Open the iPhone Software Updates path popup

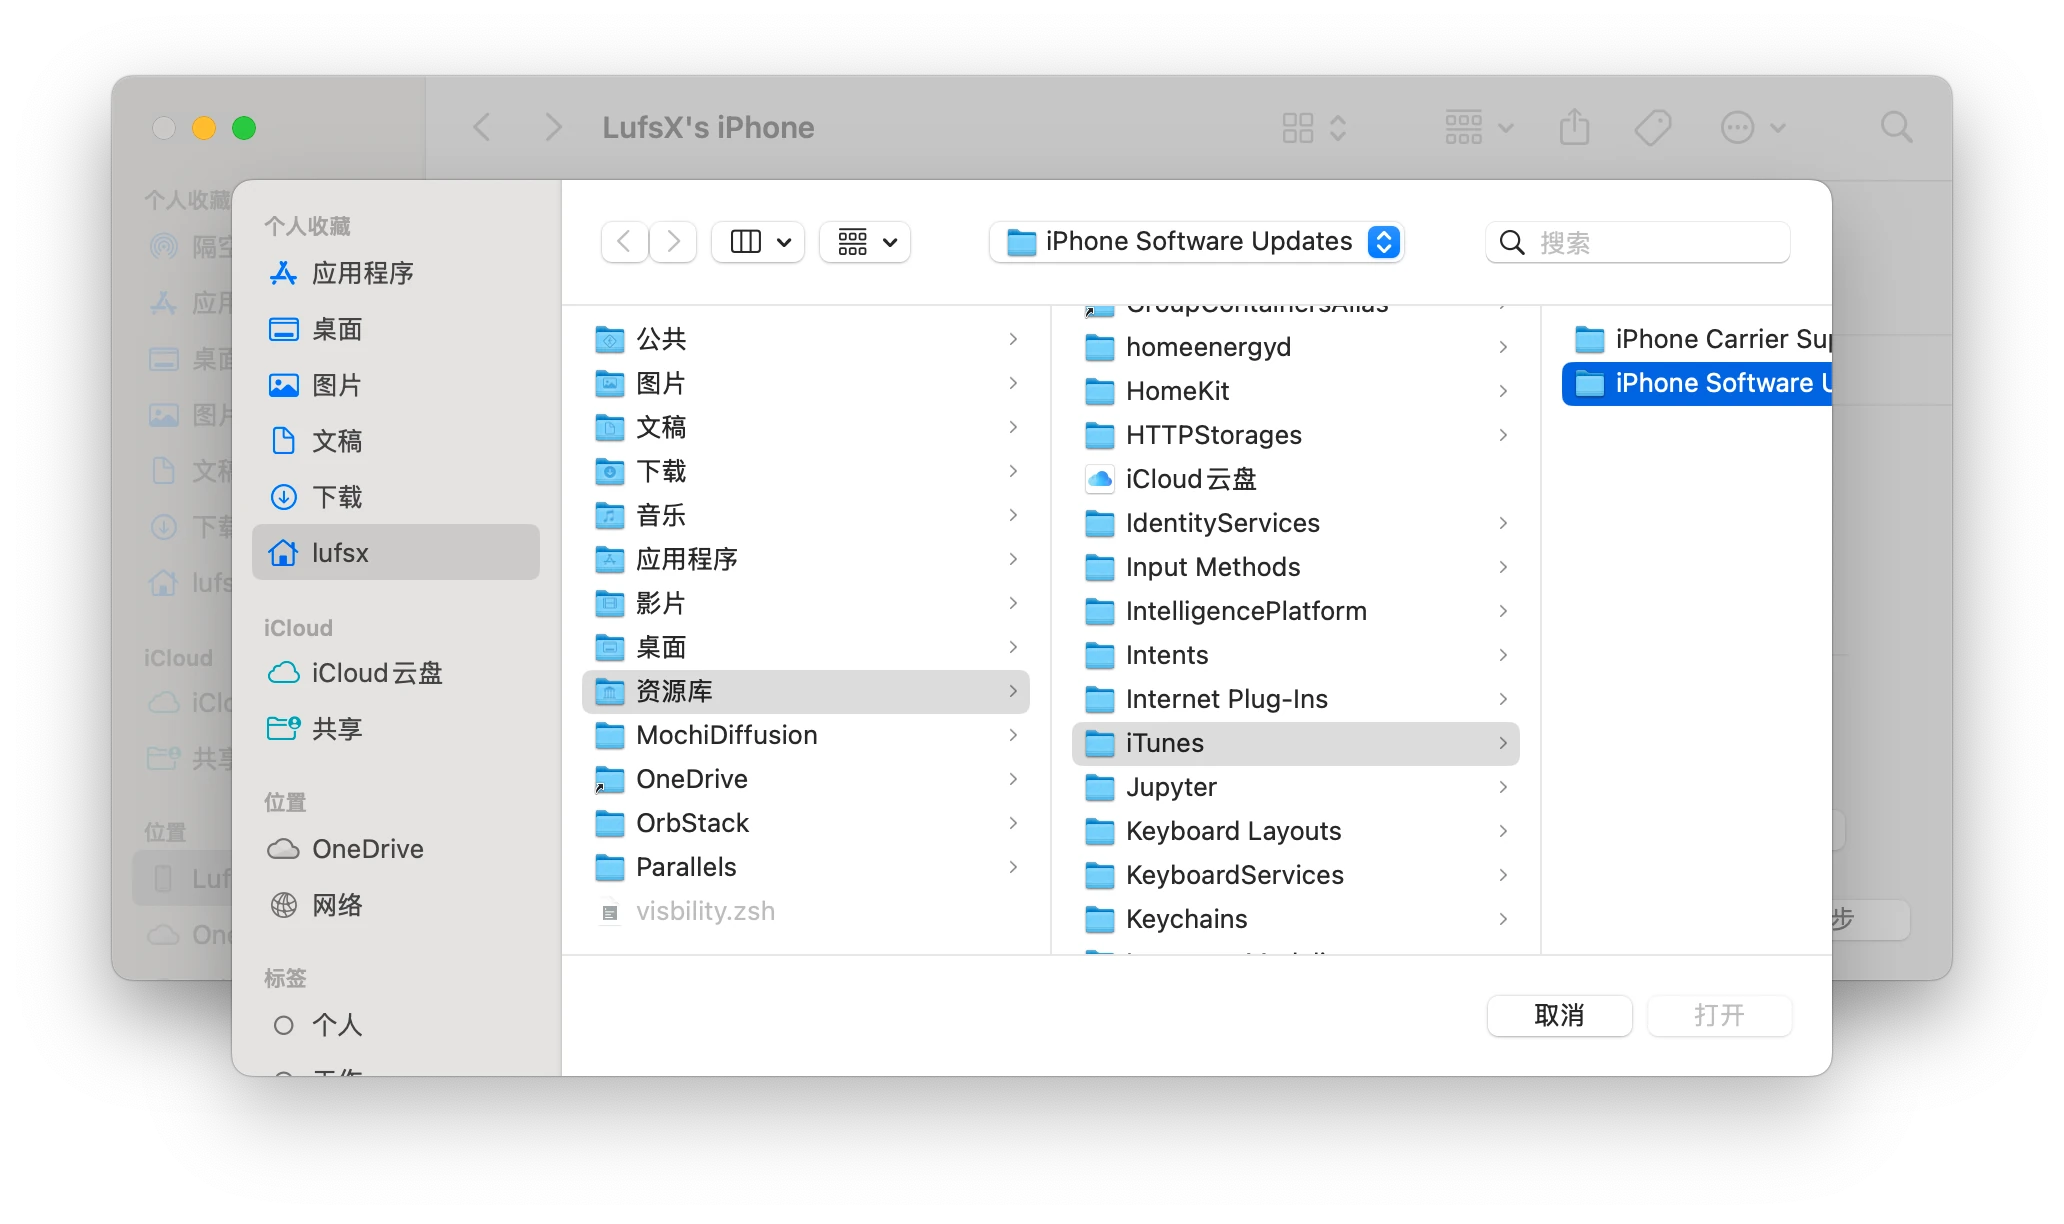coord(1197,242)
